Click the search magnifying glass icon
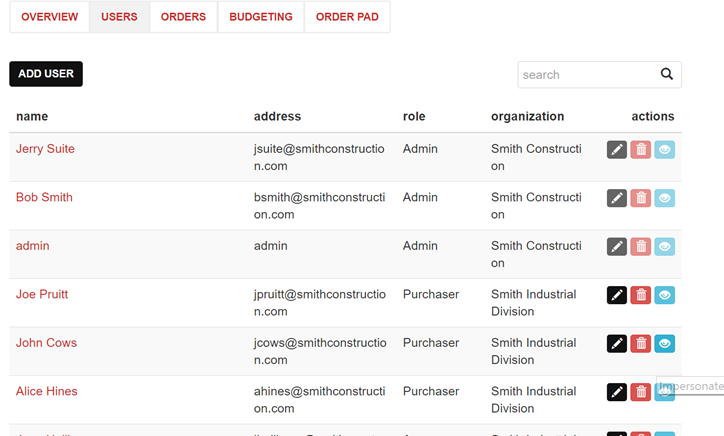This screenshot has width=724, height=436. pyautogui.click(x=667, y=75)
